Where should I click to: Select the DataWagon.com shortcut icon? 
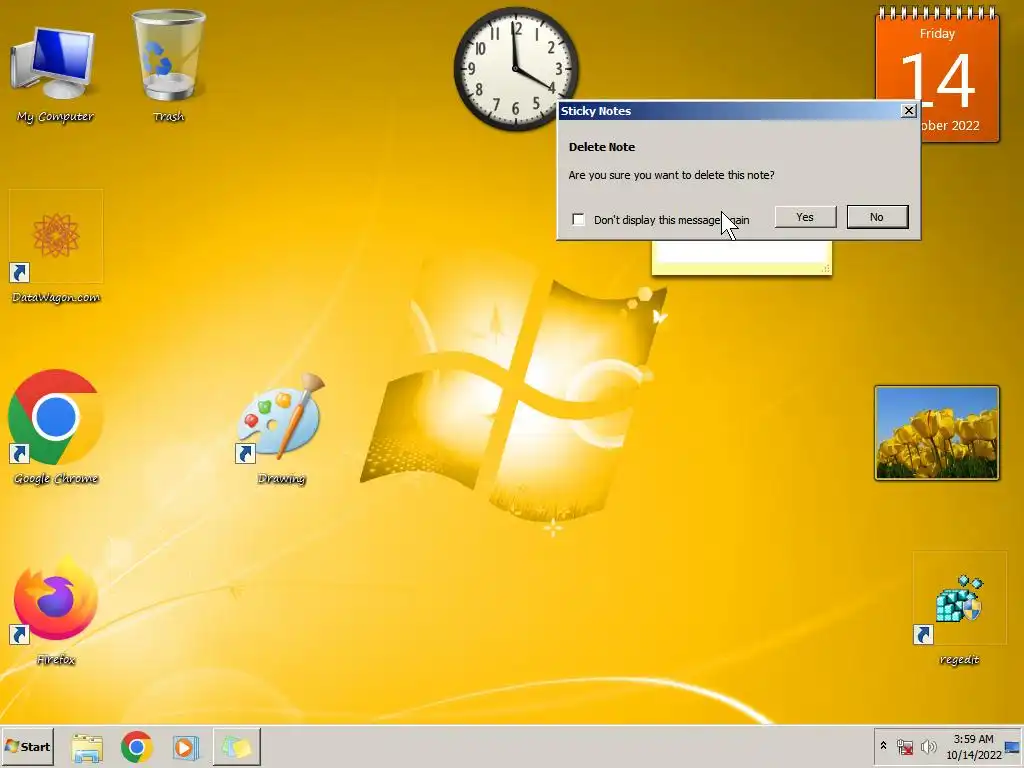coord(56,248)
